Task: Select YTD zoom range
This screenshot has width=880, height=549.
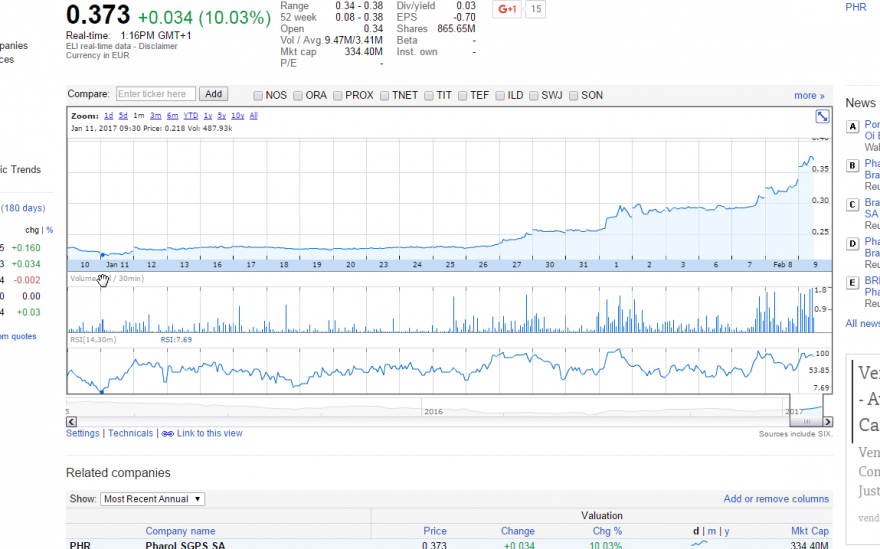Action: pos(191,116)
